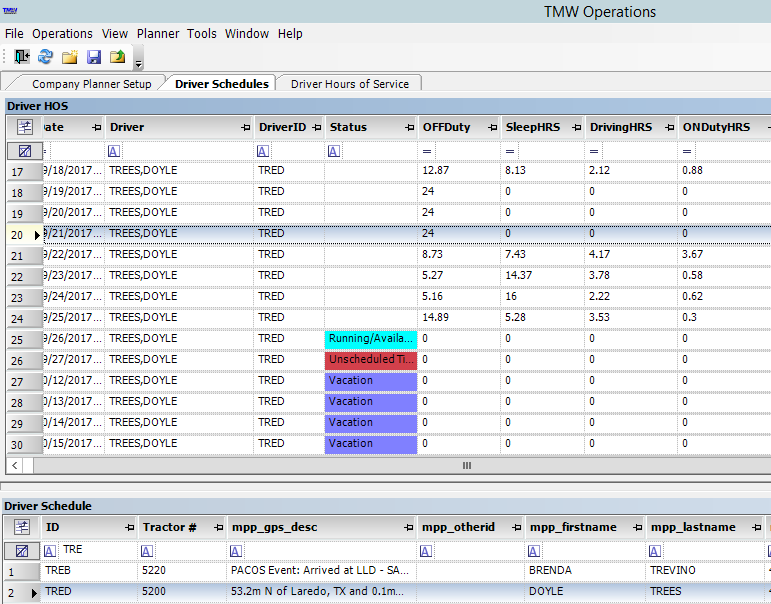
Task: Click Driver HOS grid field chooser icon
Action: [25, 127]
